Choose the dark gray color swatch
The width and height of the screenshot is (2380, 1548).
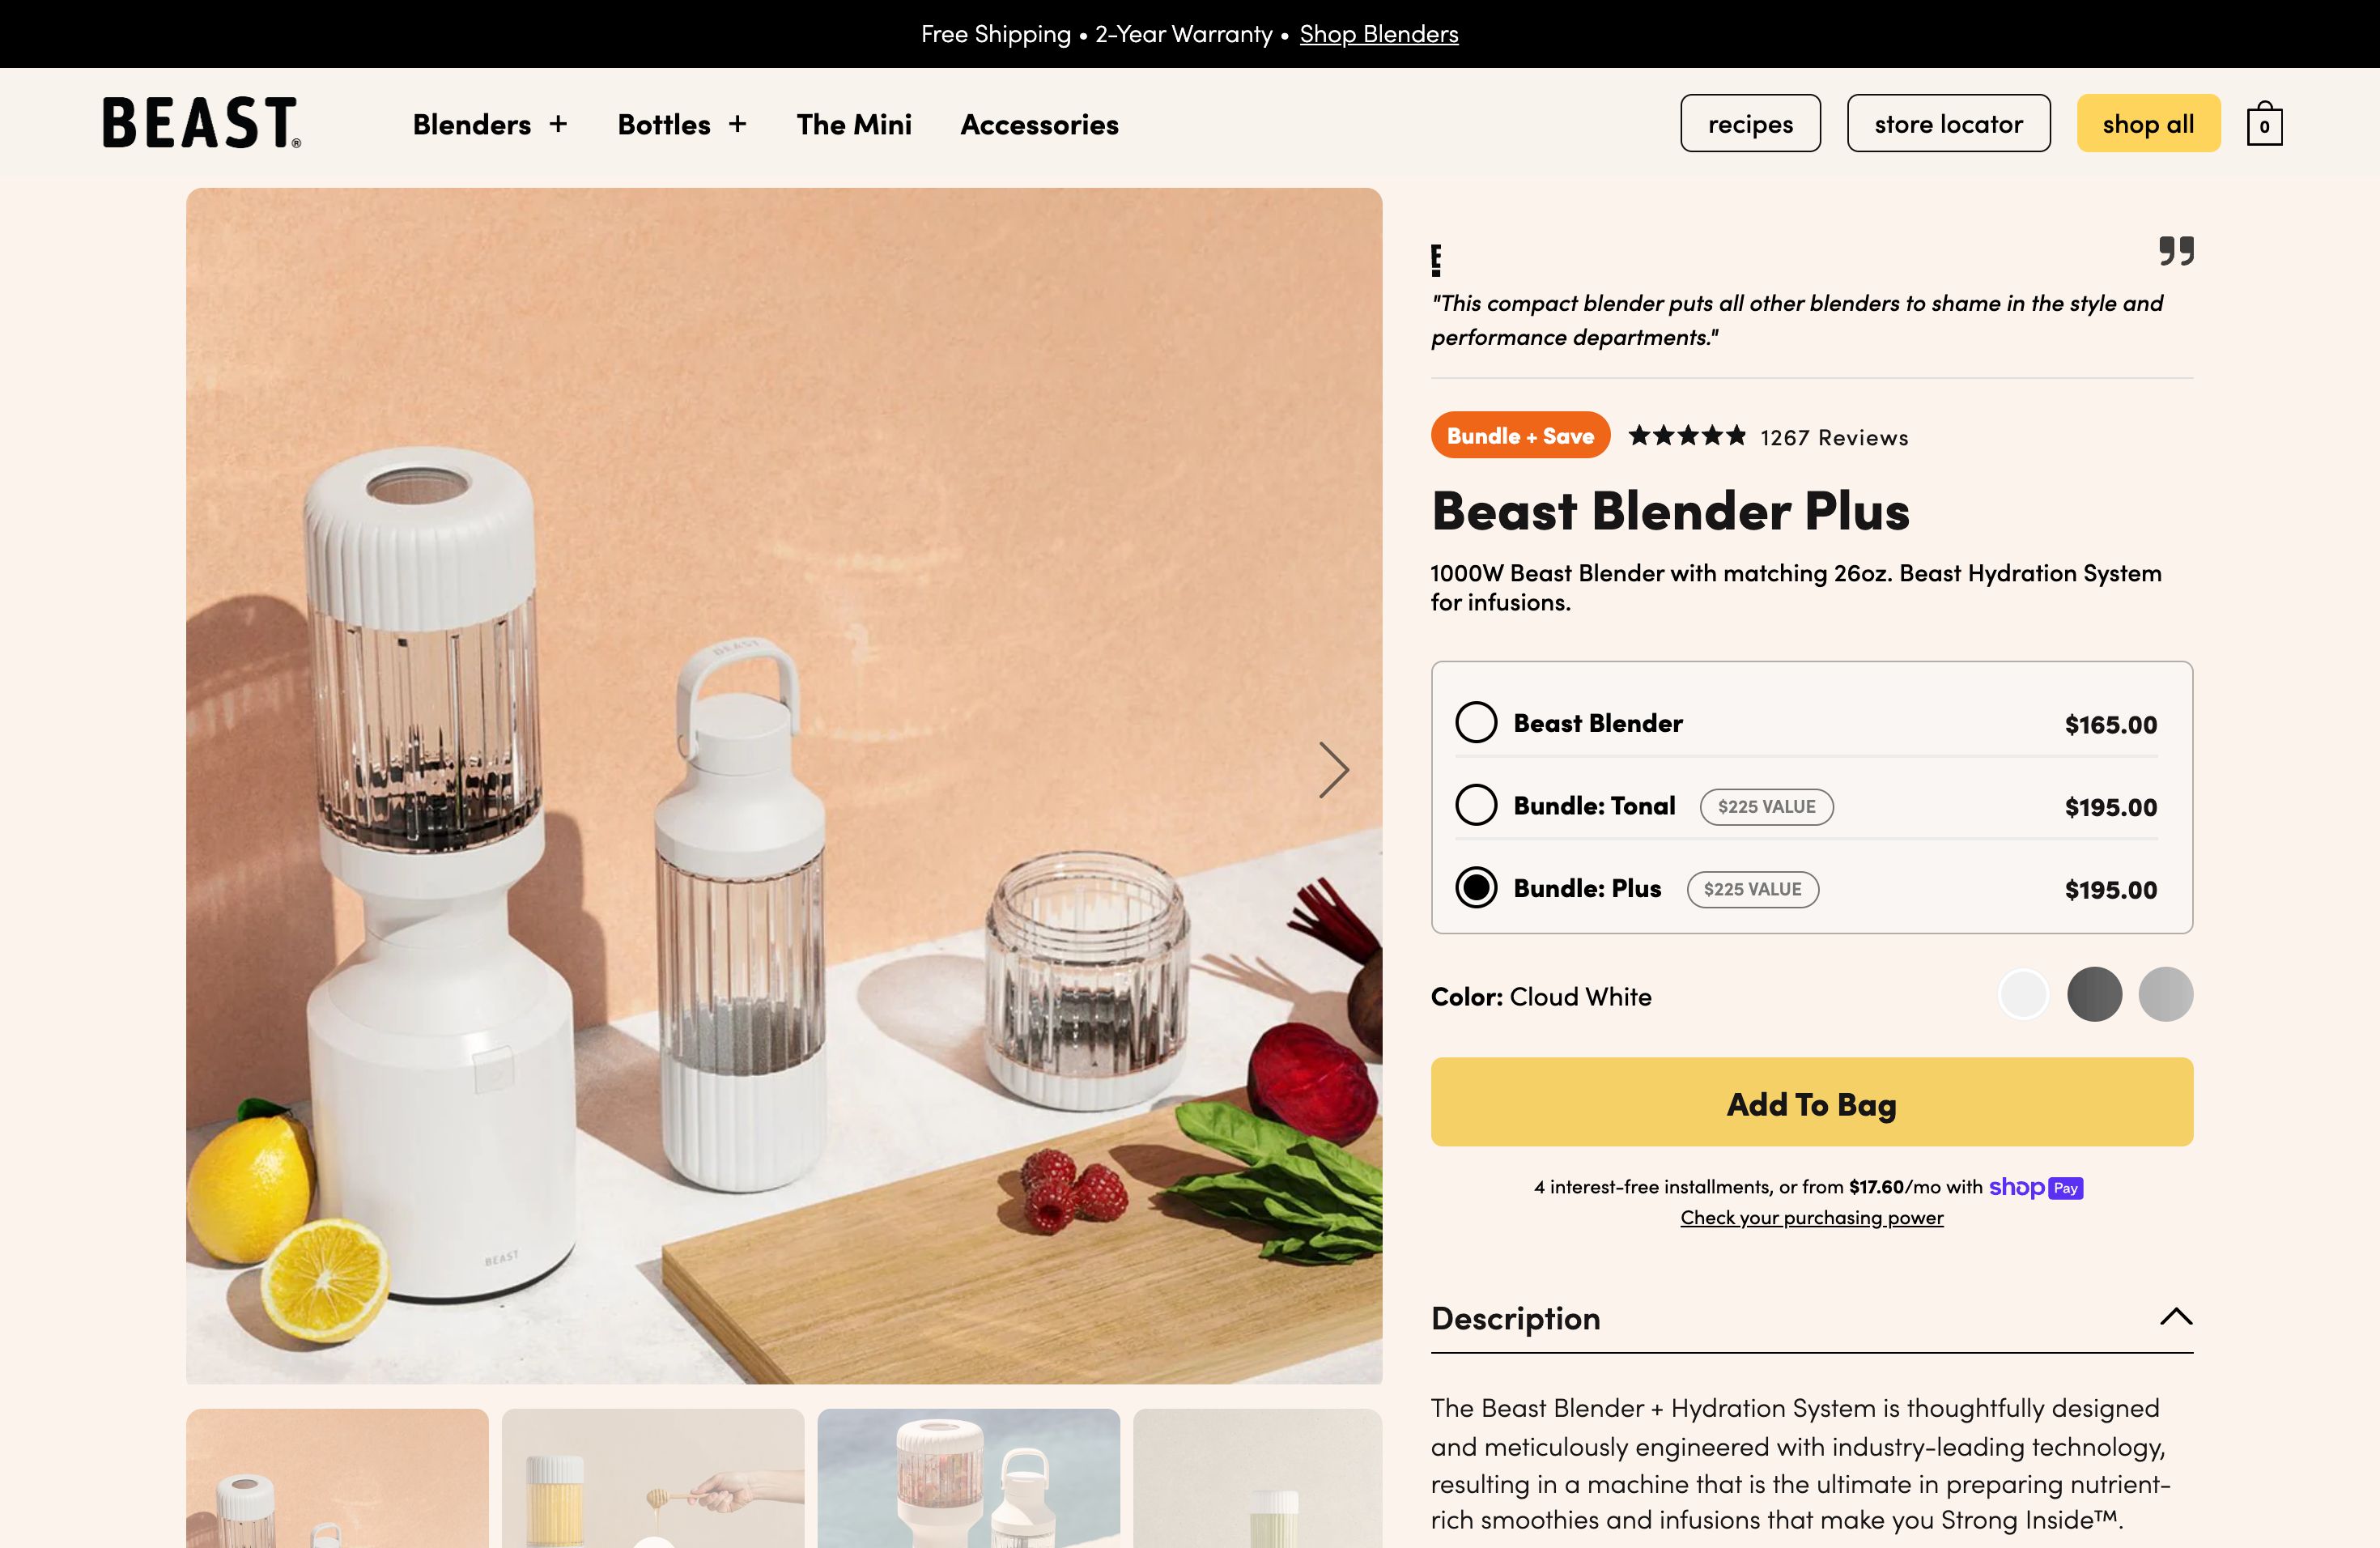(x=2095, y=995)
